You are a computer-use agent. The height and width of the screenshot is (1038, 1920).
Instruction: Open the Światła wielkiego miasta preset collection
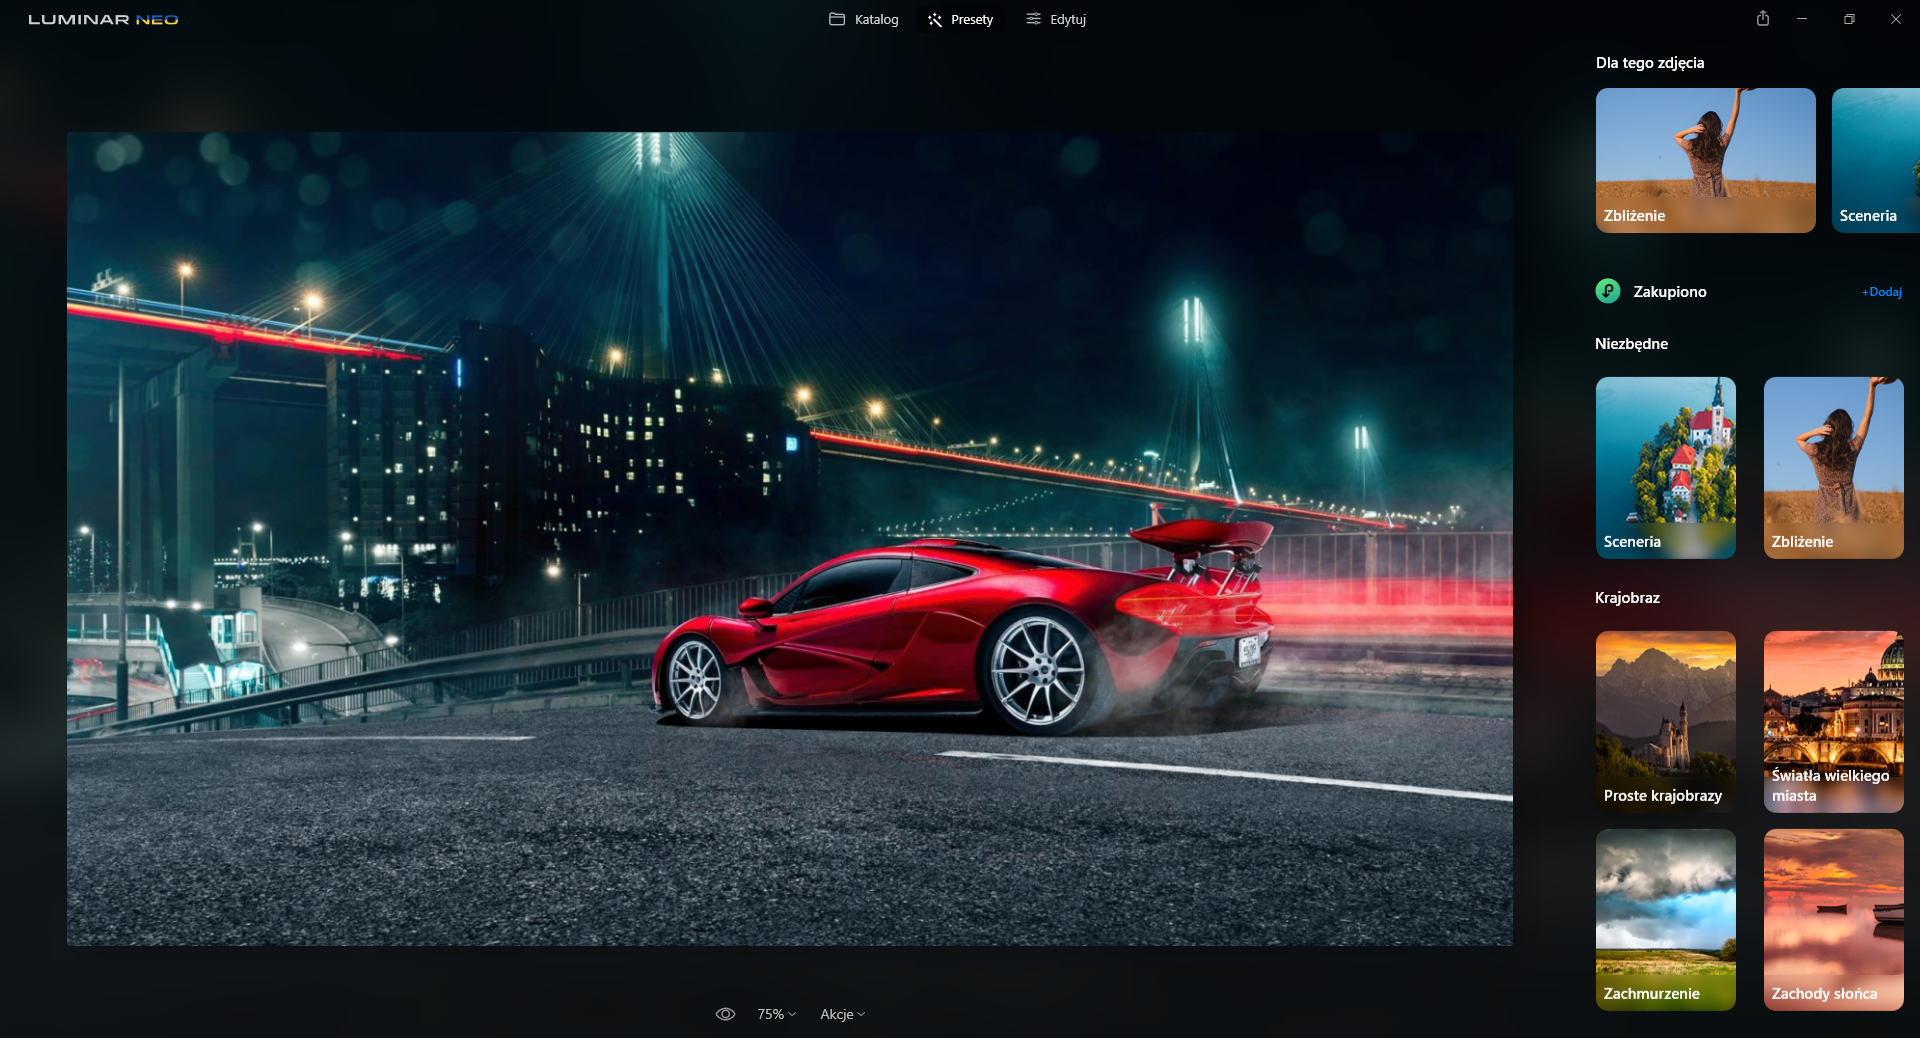(1834, 721)
